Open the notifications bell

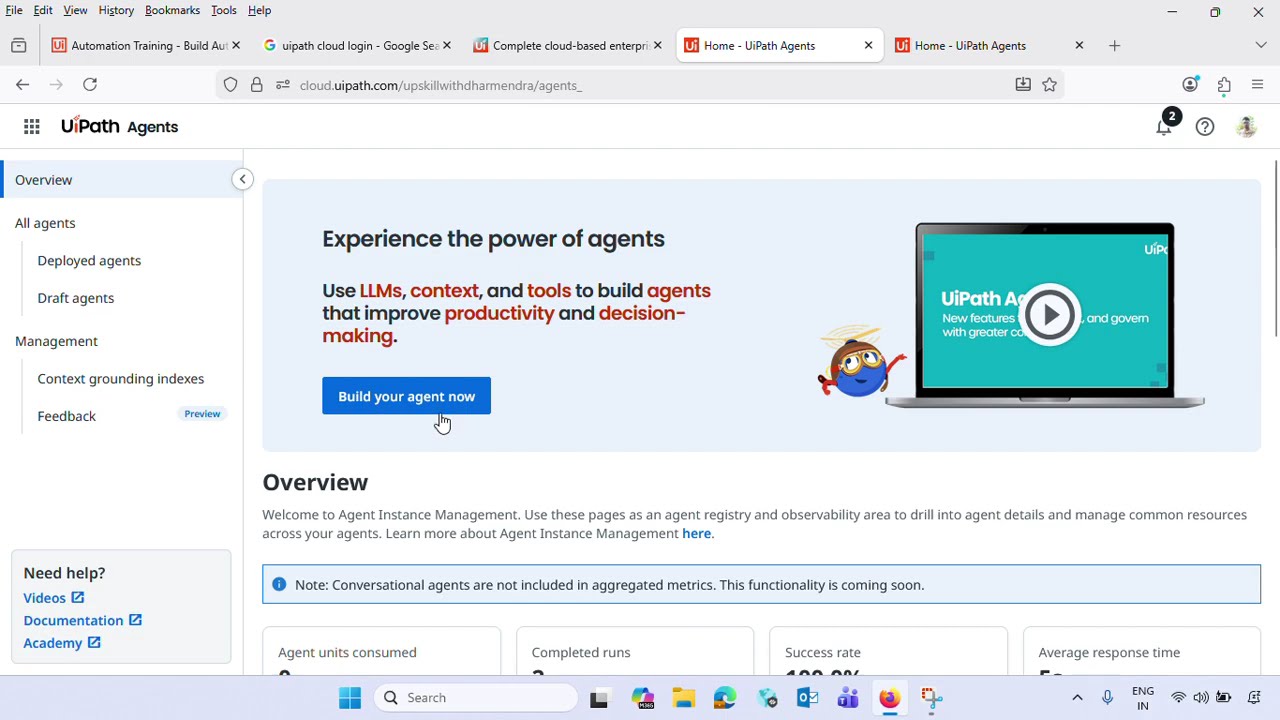click(x=1164, y=127)
